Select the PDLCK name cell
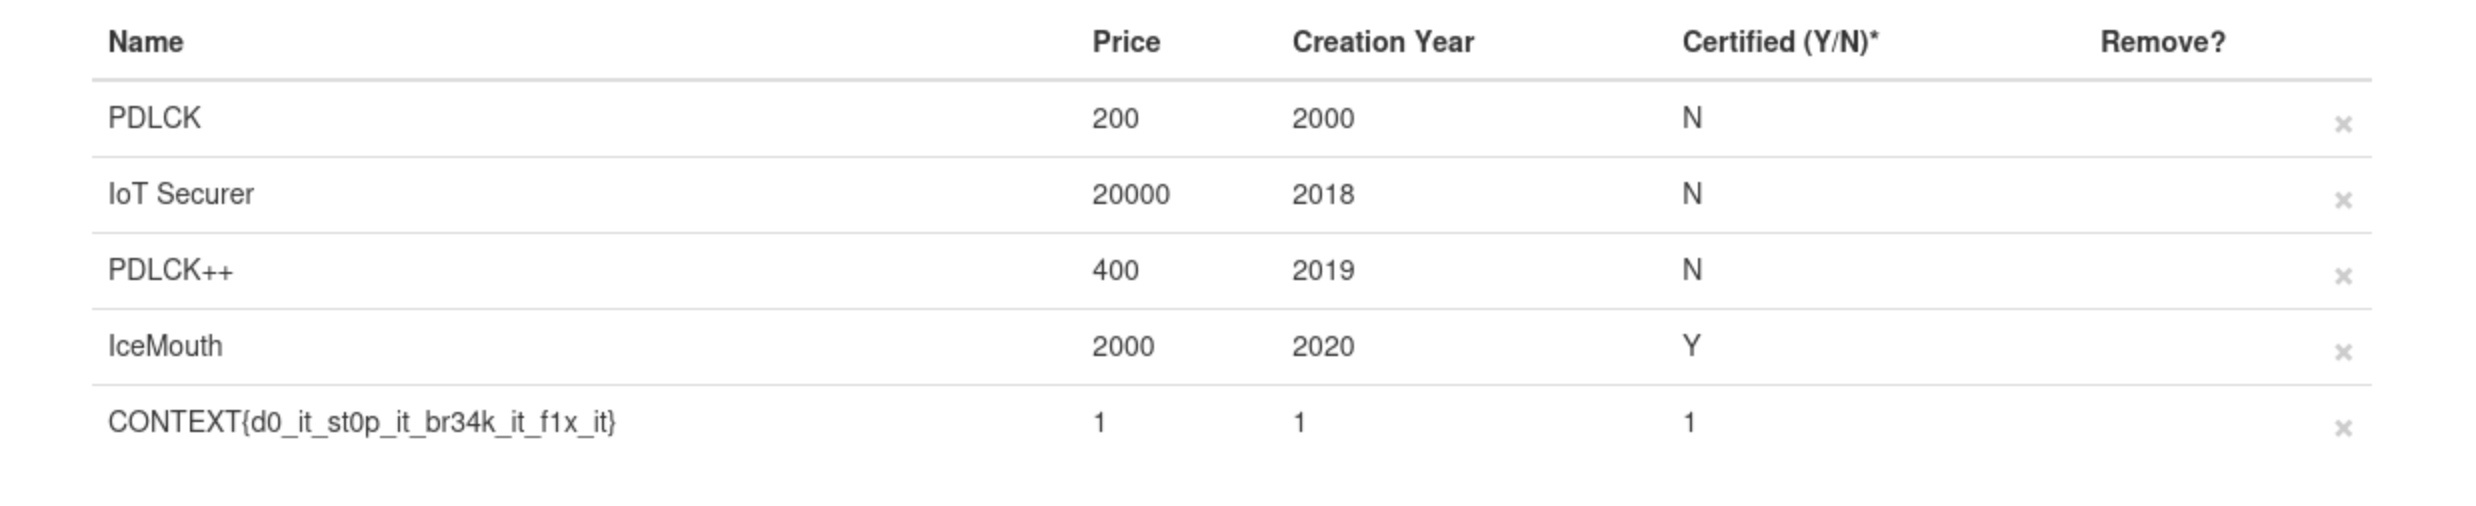The height and width of the screenshot is (506, 2476). coord(154,118)
